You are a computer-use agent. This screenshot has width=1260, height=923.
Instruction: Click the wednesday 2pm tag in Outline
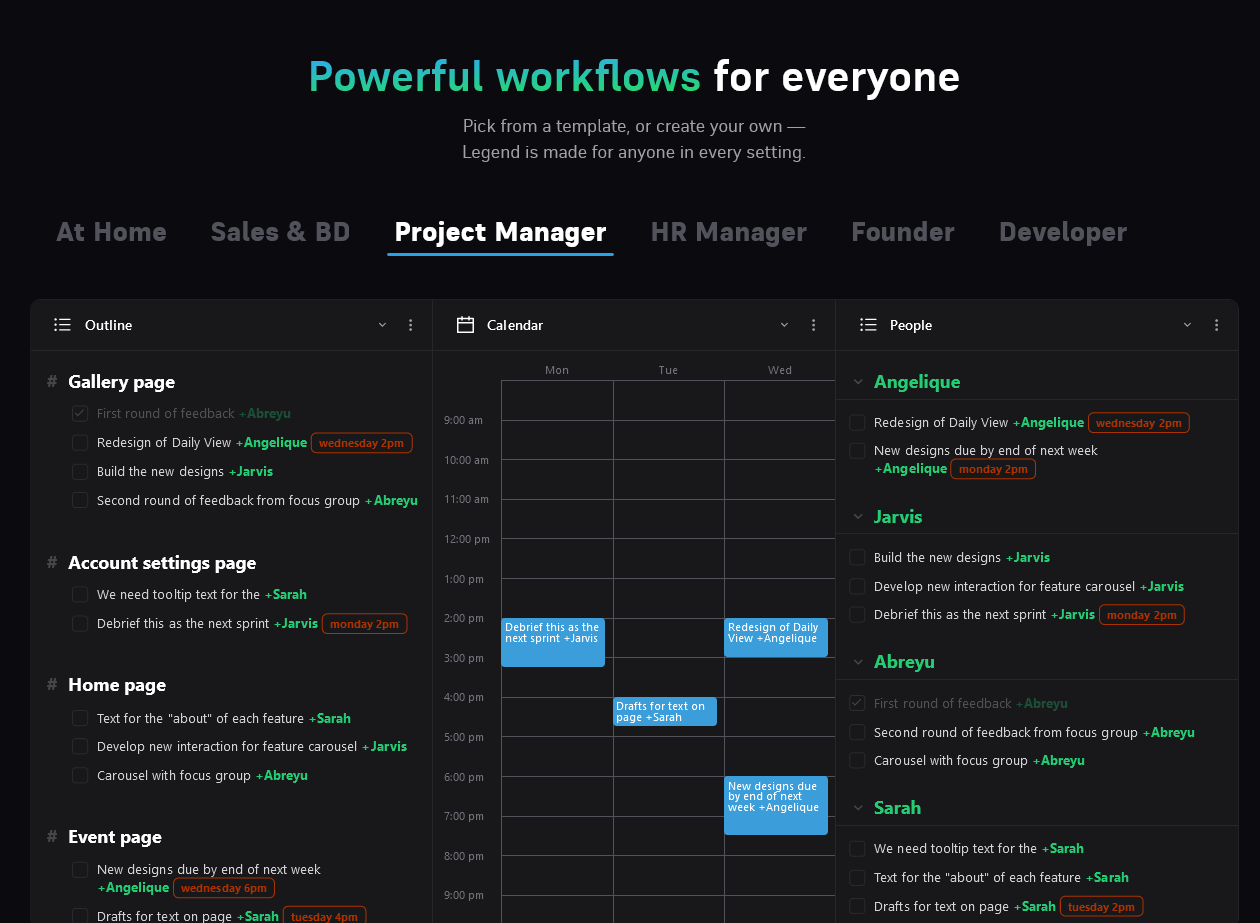pyautogui.click(x=361, y=443)
